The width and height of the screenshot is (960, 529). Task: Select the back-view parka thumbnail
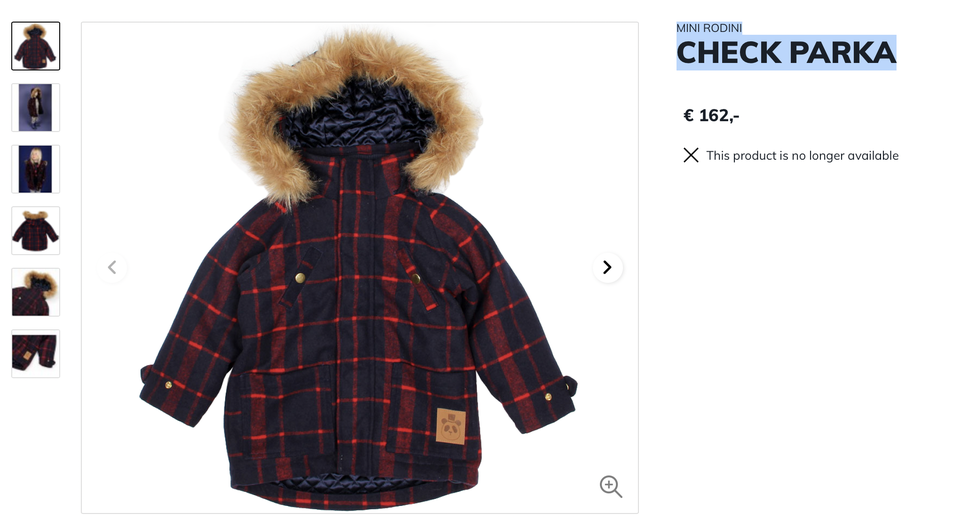36,231
